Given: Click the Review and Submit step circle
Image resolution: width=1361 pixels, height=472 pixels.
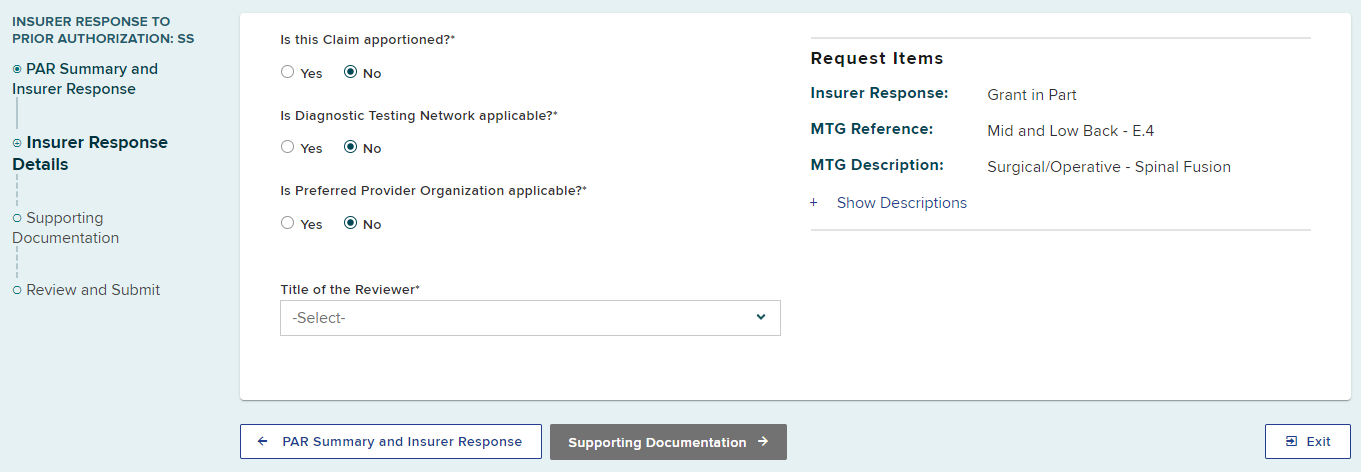Looking at the screenshot, I should click(x=17, y=290).
